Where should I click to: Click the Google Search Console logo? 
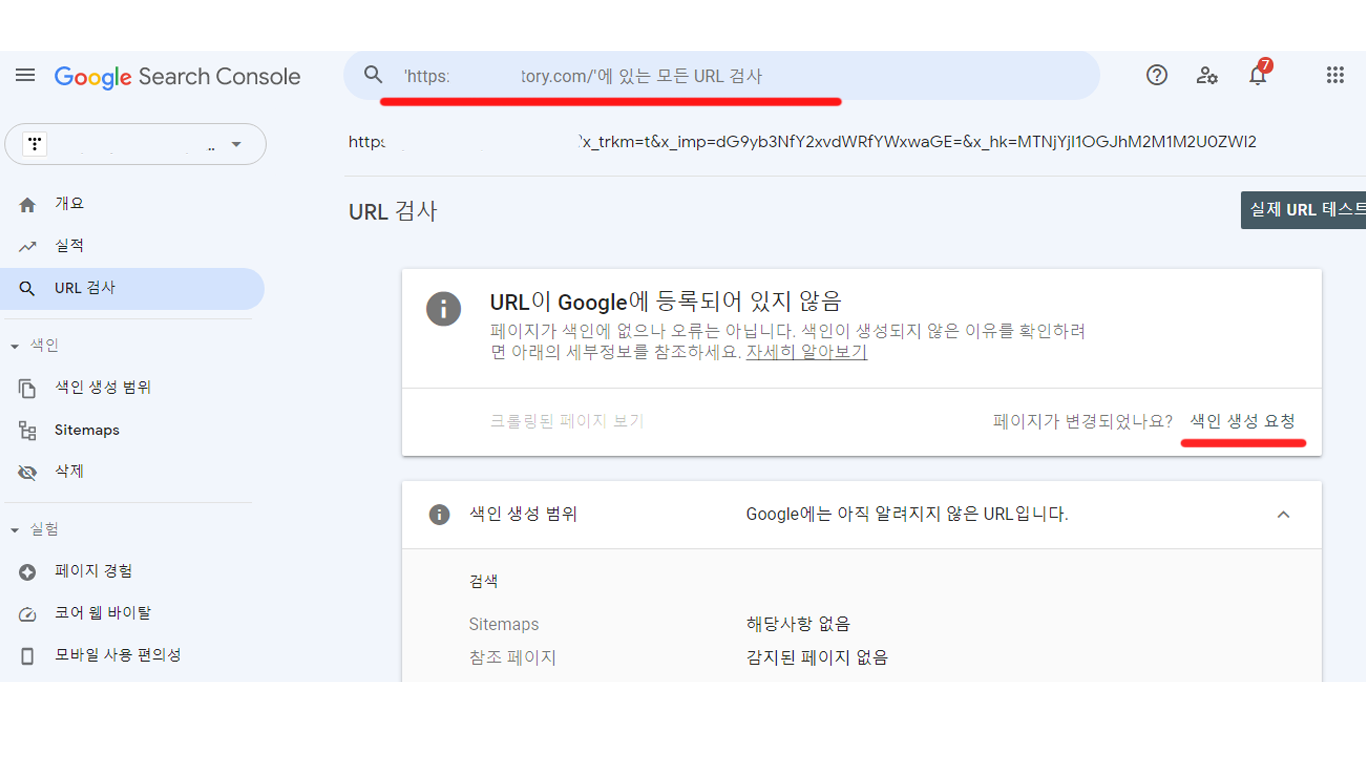pos(177,77)
